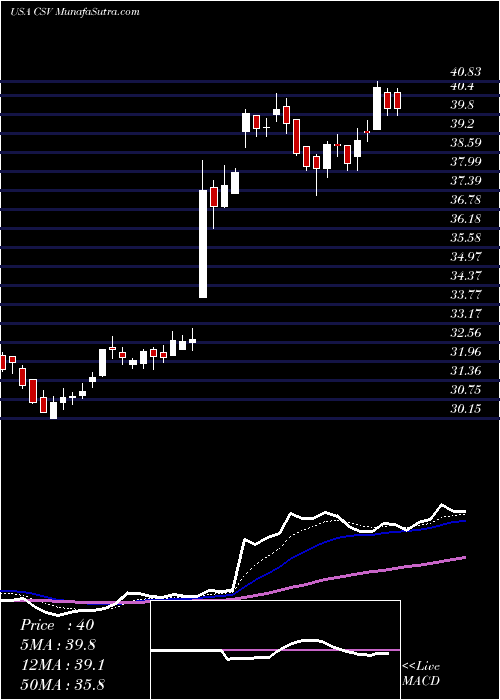Click the 34.97 price axis label

pyautogui.click(x=465, y=257)
